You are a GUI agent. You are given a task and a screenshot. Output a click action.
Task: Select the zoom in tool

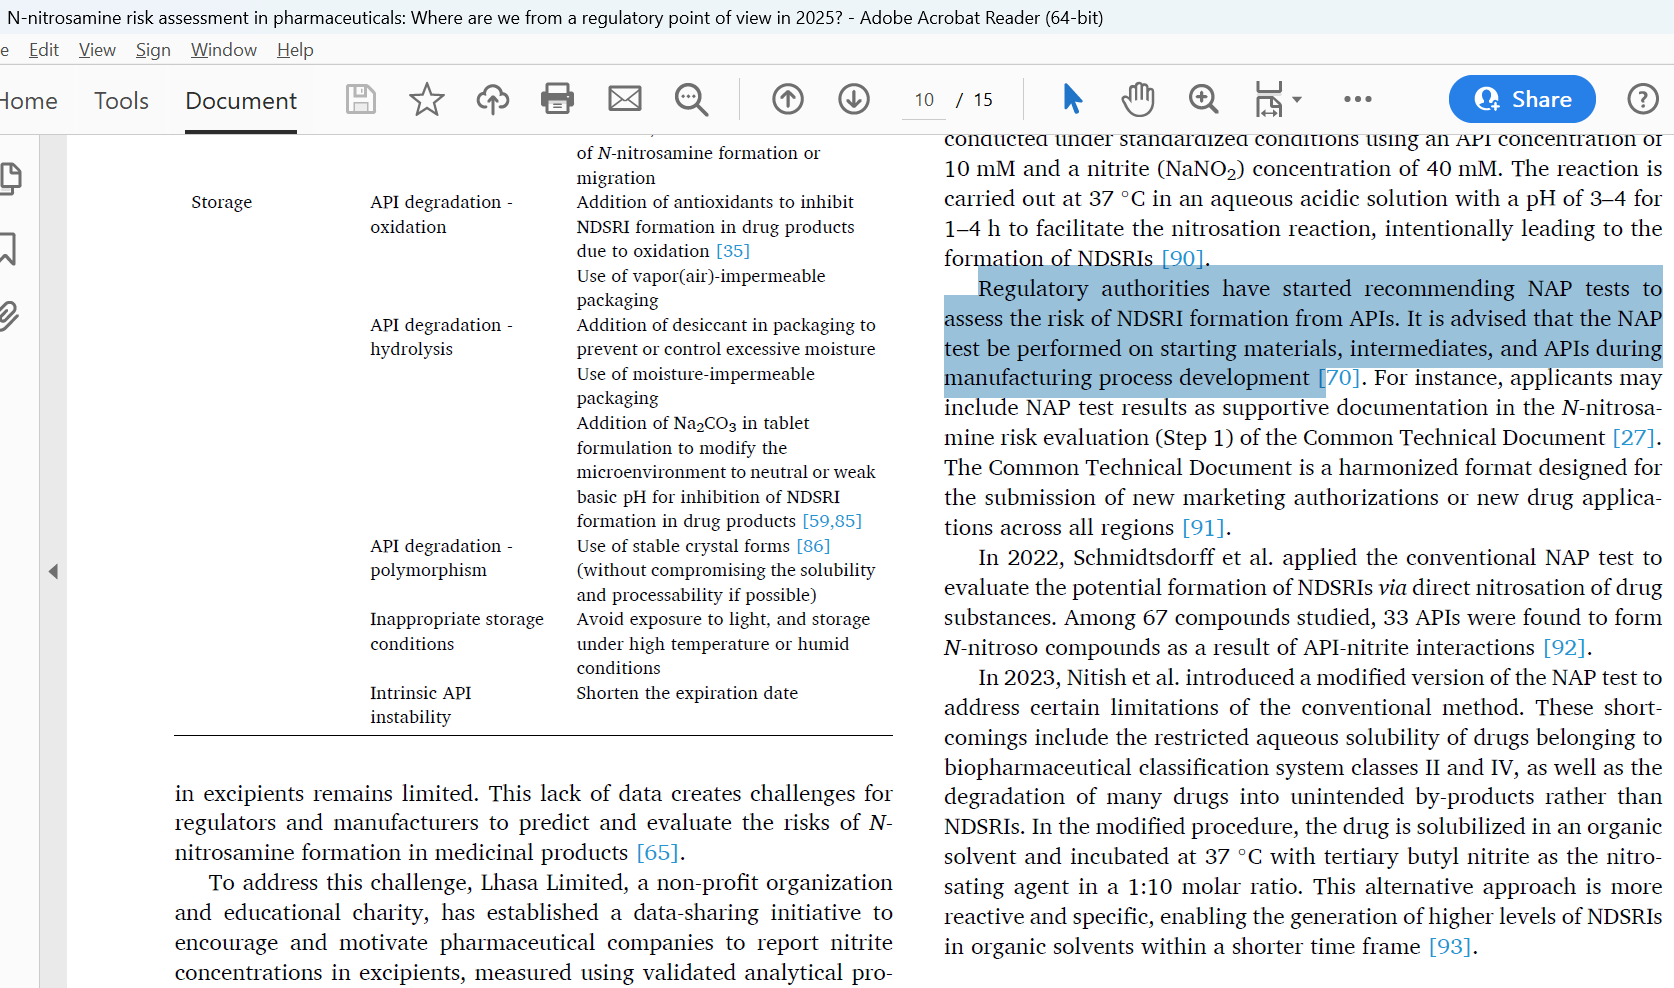pos(1203,99)
